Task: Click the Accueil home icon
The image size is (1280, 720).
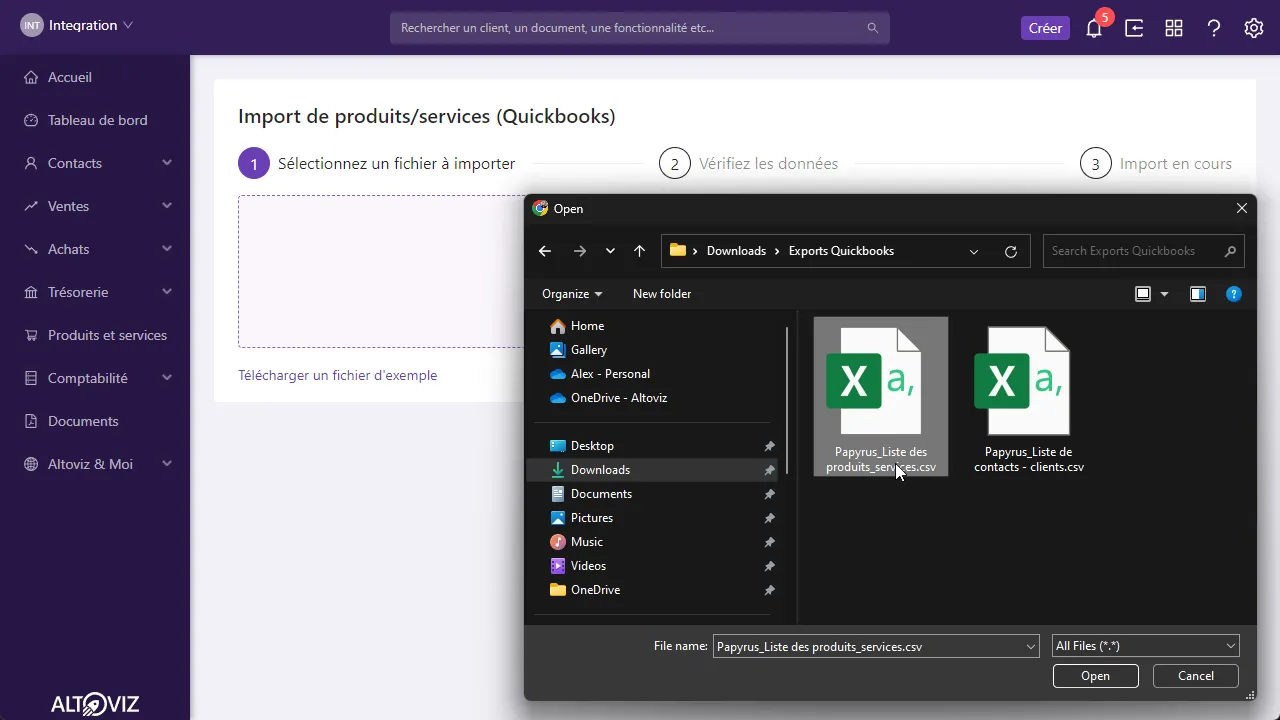Action: coord(31,77)
